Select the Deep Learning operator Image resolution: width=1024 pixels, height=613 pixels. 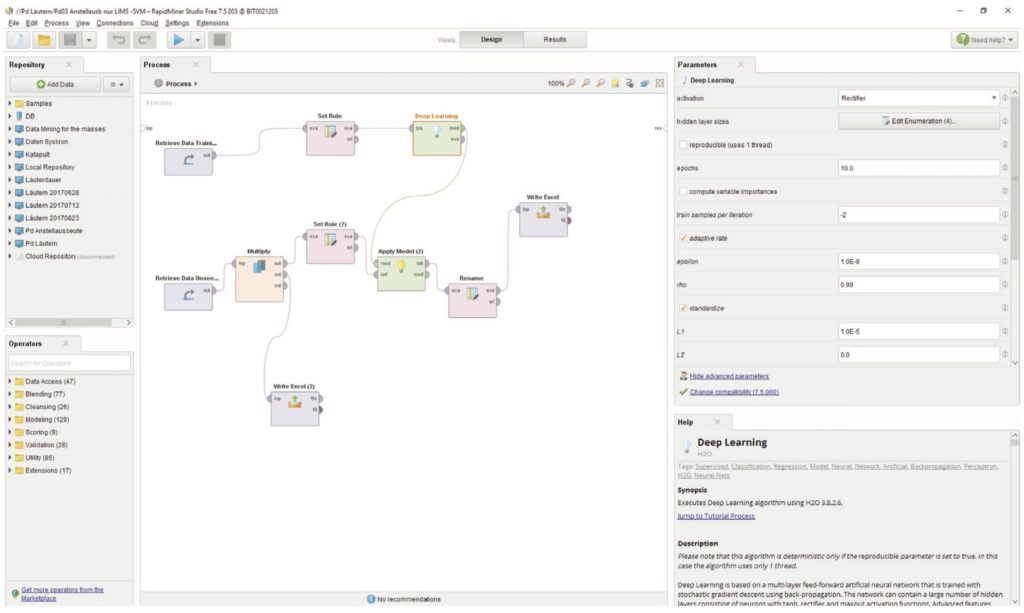437,138
